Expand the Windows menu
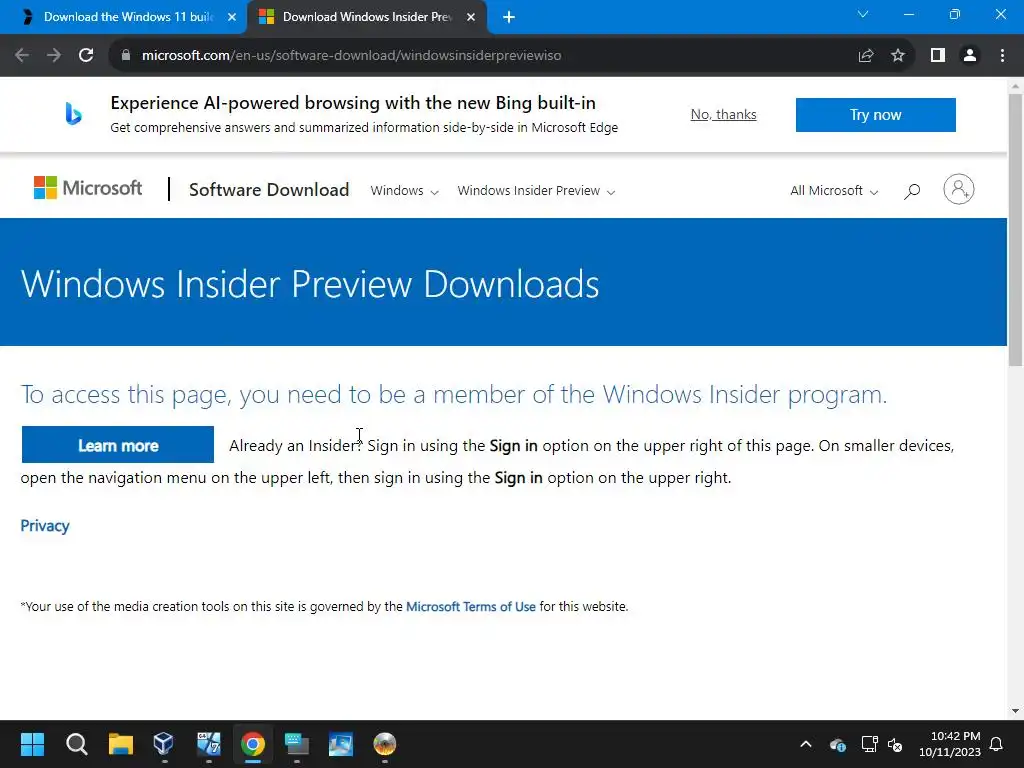1024x768 pixels. (404, 191)
